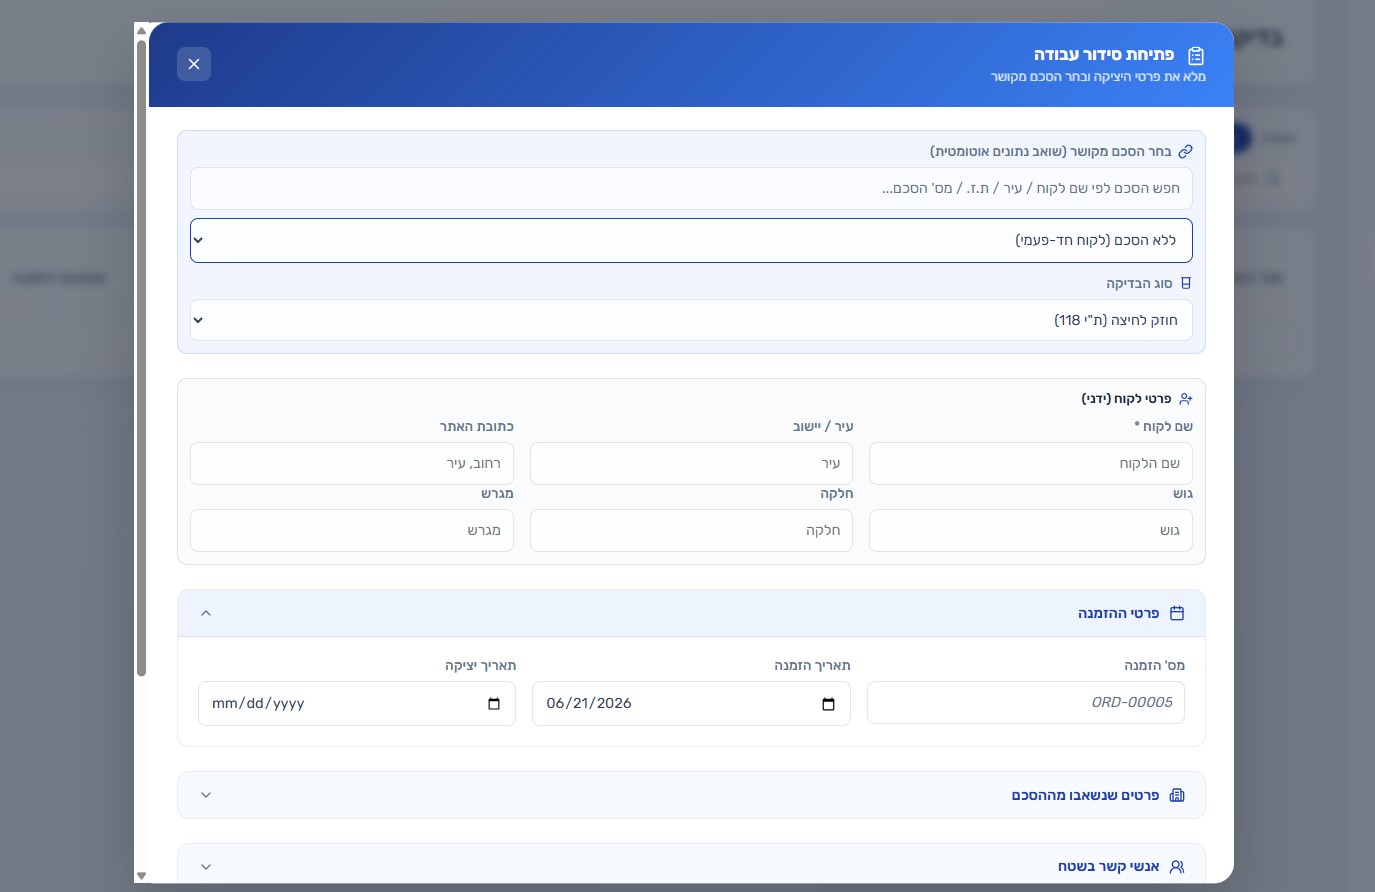Click the מס' הזמנה label

(1154, 665)
